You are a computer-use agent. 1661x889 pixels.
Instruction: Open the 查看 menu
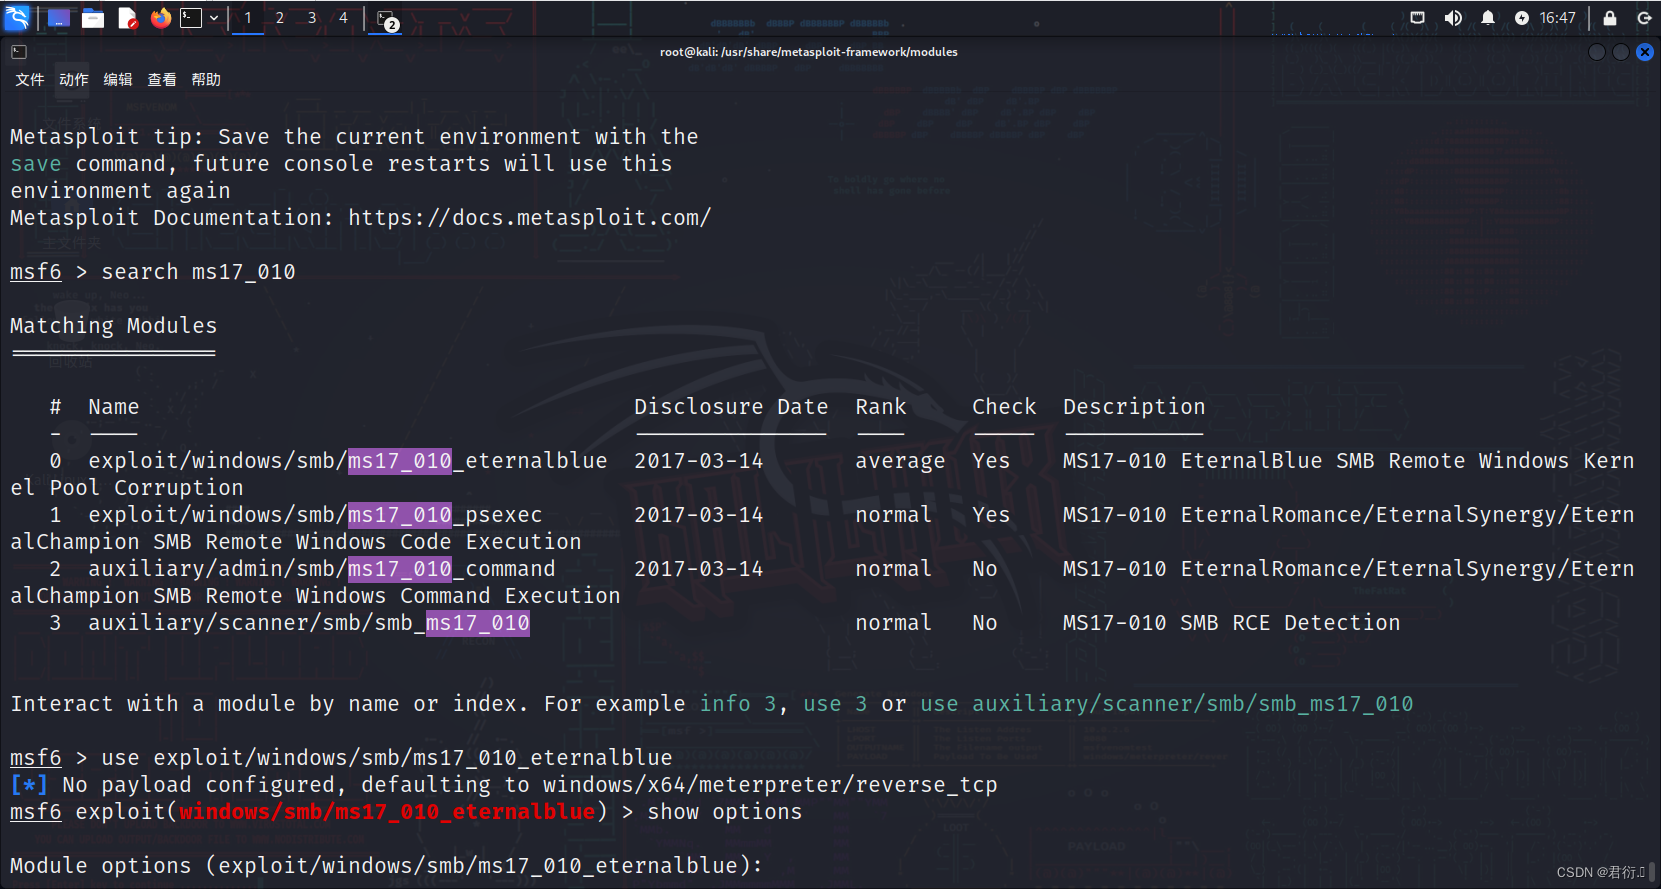pyautogui.click(x=162, y=80)
